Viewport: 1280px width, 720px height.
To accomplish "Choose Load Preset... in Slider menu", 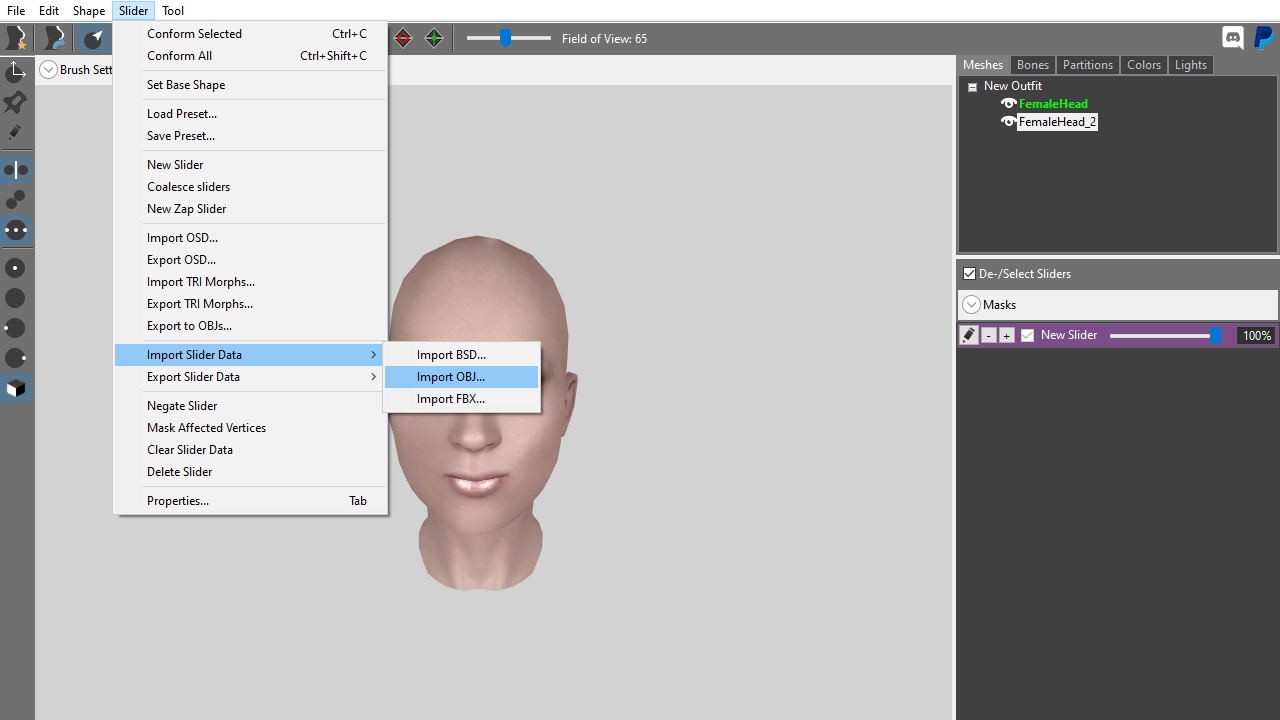I will (x=250, y=114).
